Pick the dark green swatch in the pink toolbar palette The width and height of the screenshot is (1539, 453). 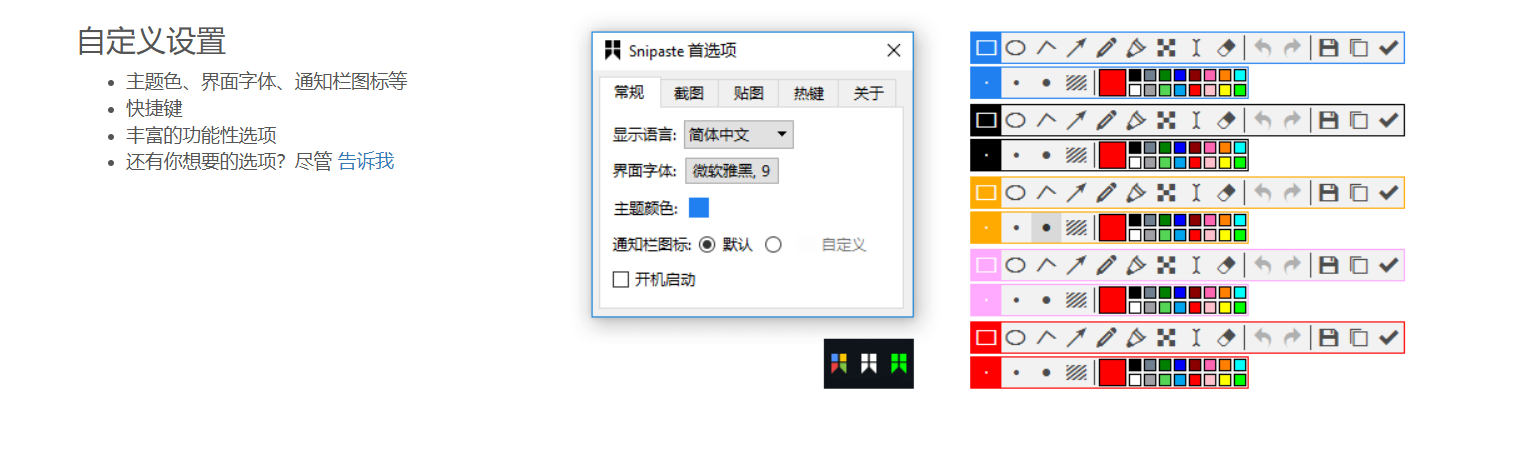click(x=1165, y=293)
